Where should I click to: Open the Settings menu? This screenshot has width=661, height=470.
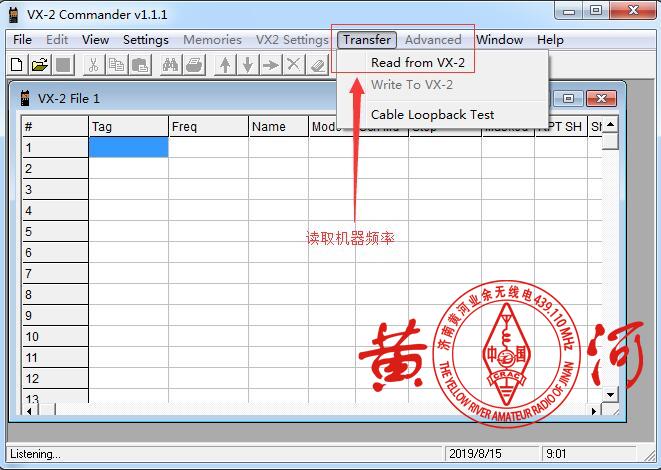point(146,40)
